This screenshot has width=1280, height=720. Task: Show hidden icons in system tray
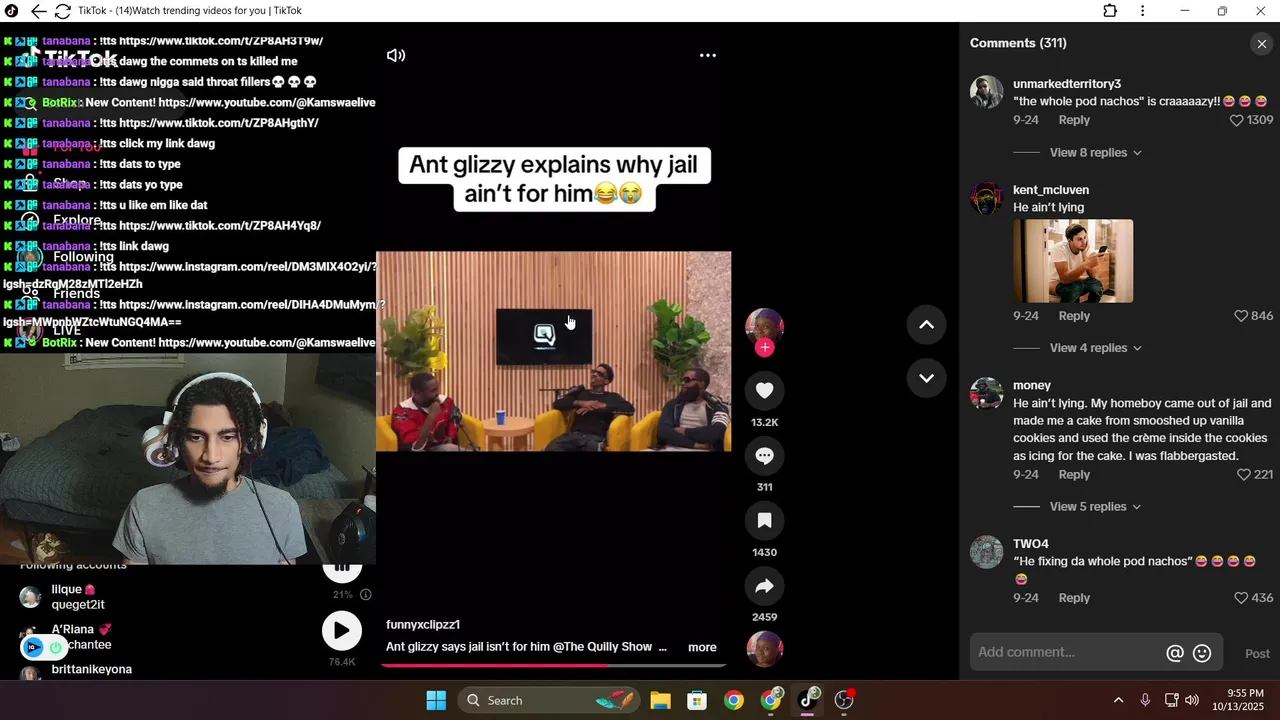1118,700
